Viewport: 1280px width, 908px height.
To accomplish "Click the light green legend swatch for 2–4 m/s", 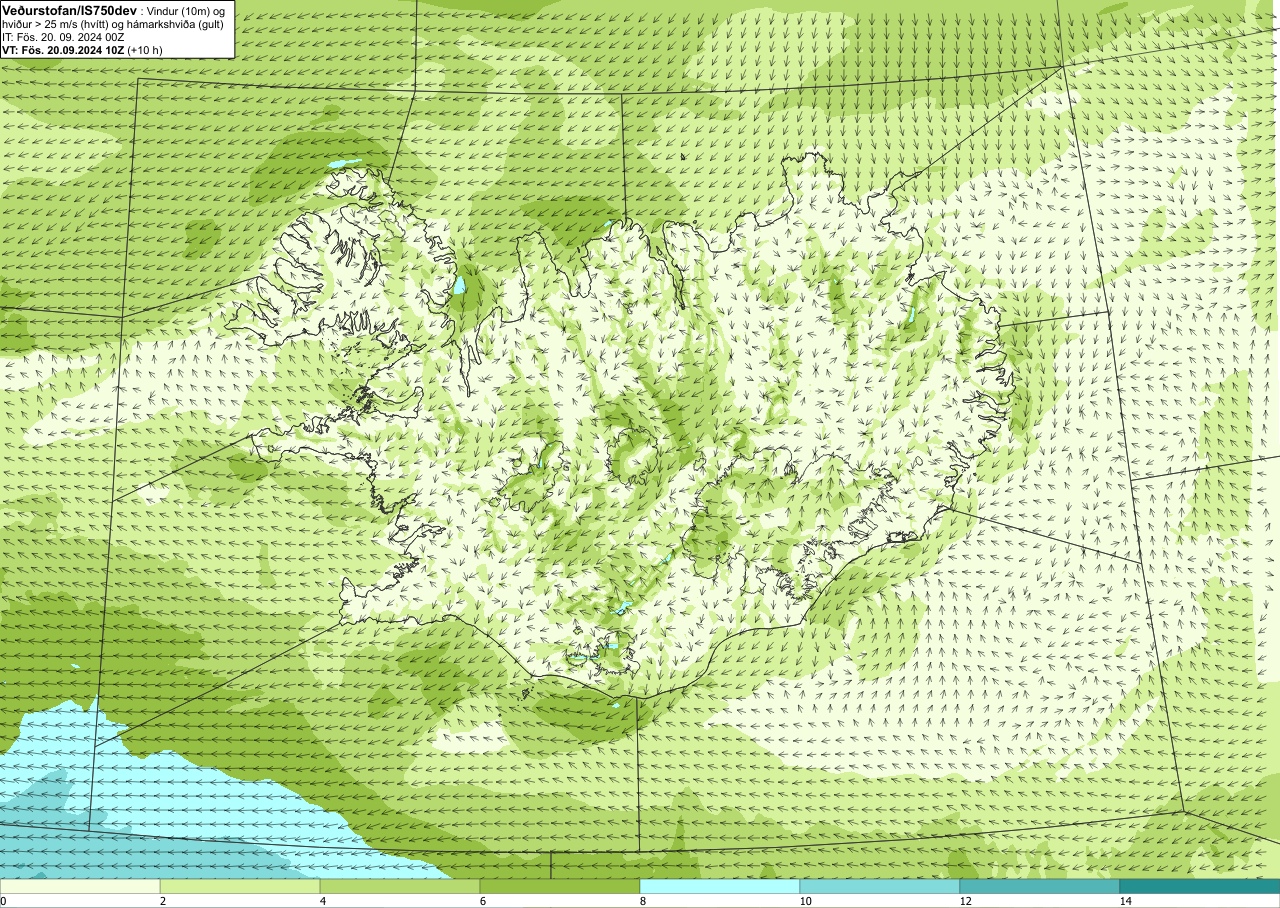I will 240,886.
